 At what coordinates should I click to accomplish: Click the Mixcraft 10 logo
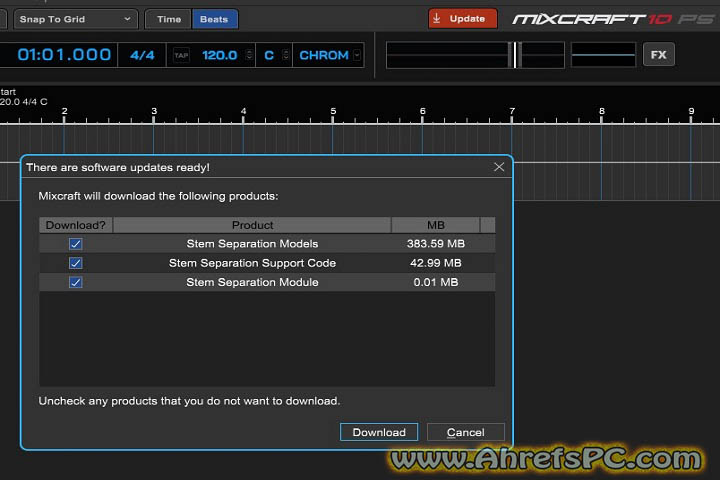click(x=613, y=19)
